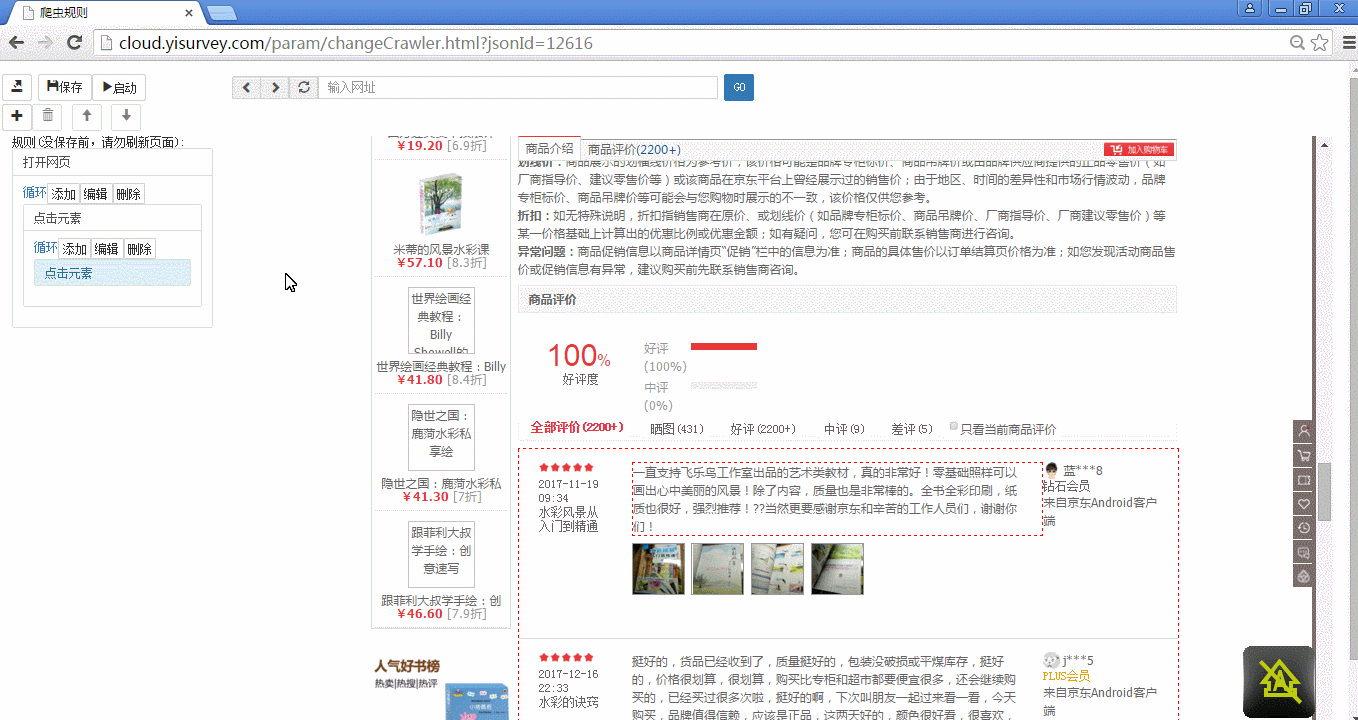Click 添加 button under 打开网页

tap(64, 194)
